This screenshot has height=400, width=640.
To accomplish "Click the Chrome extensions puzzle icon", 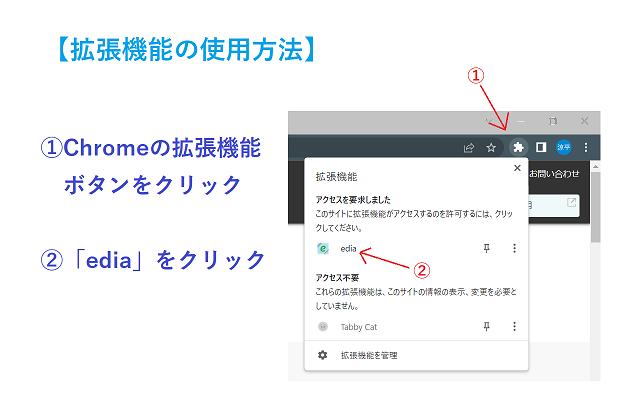I will click(518, 147).
